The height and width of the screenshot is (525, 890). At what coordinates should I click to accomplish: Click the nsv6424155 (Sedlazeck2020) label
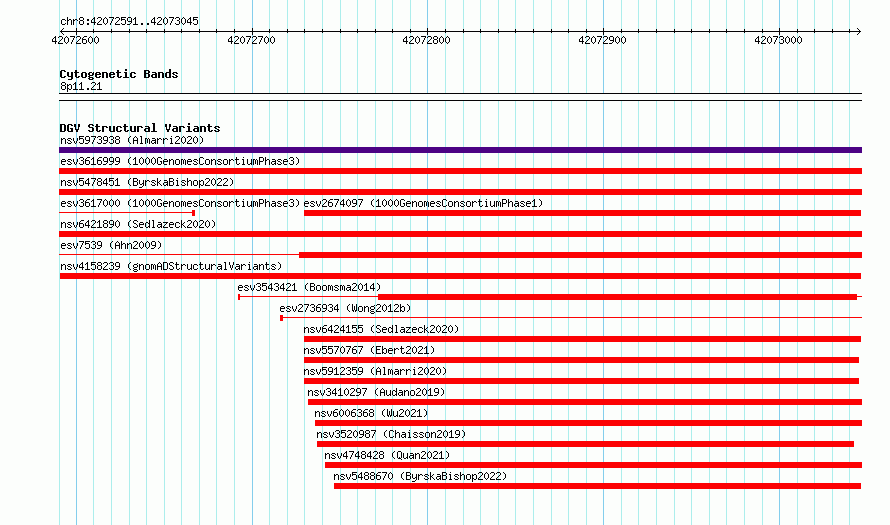tap(381, 329)
